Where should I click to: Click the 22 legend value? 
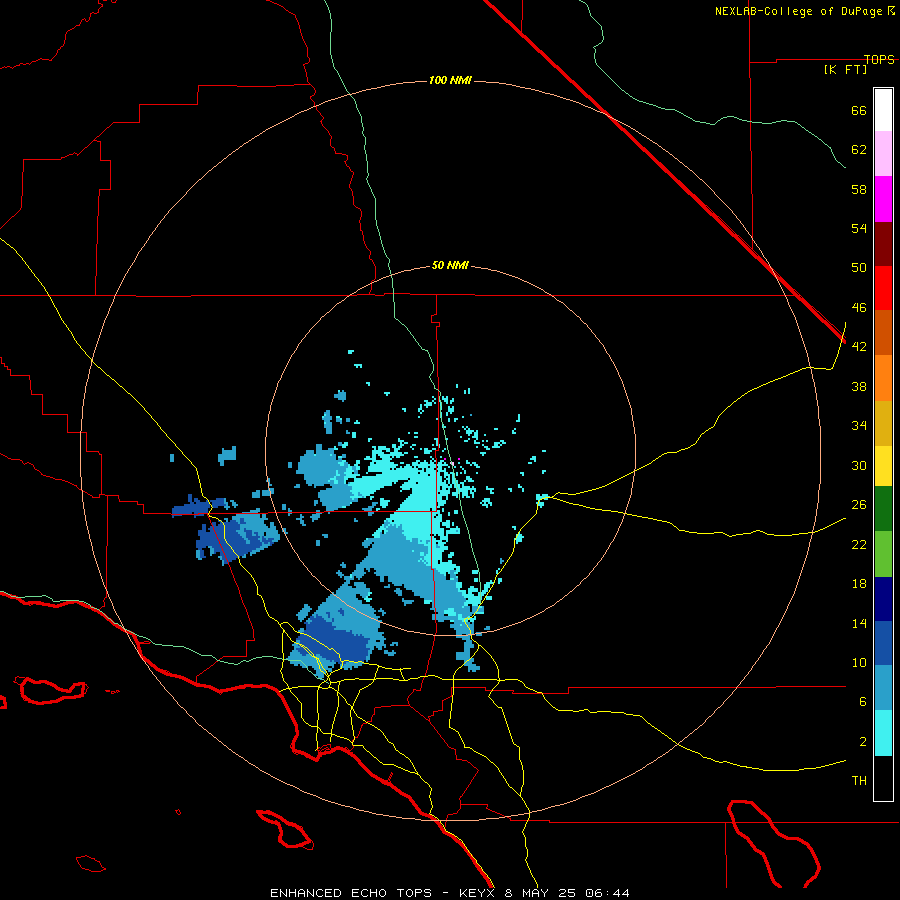(859, 545)
